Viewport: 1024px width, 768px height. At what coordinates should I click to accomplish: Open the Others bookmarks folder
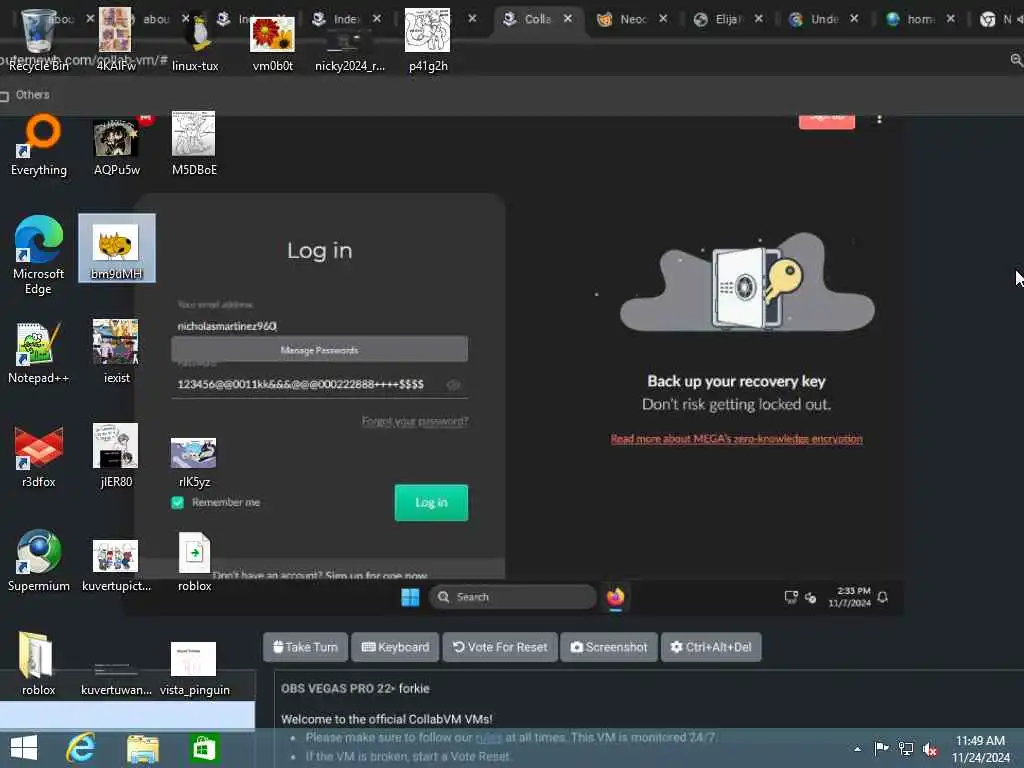point(25,95)
